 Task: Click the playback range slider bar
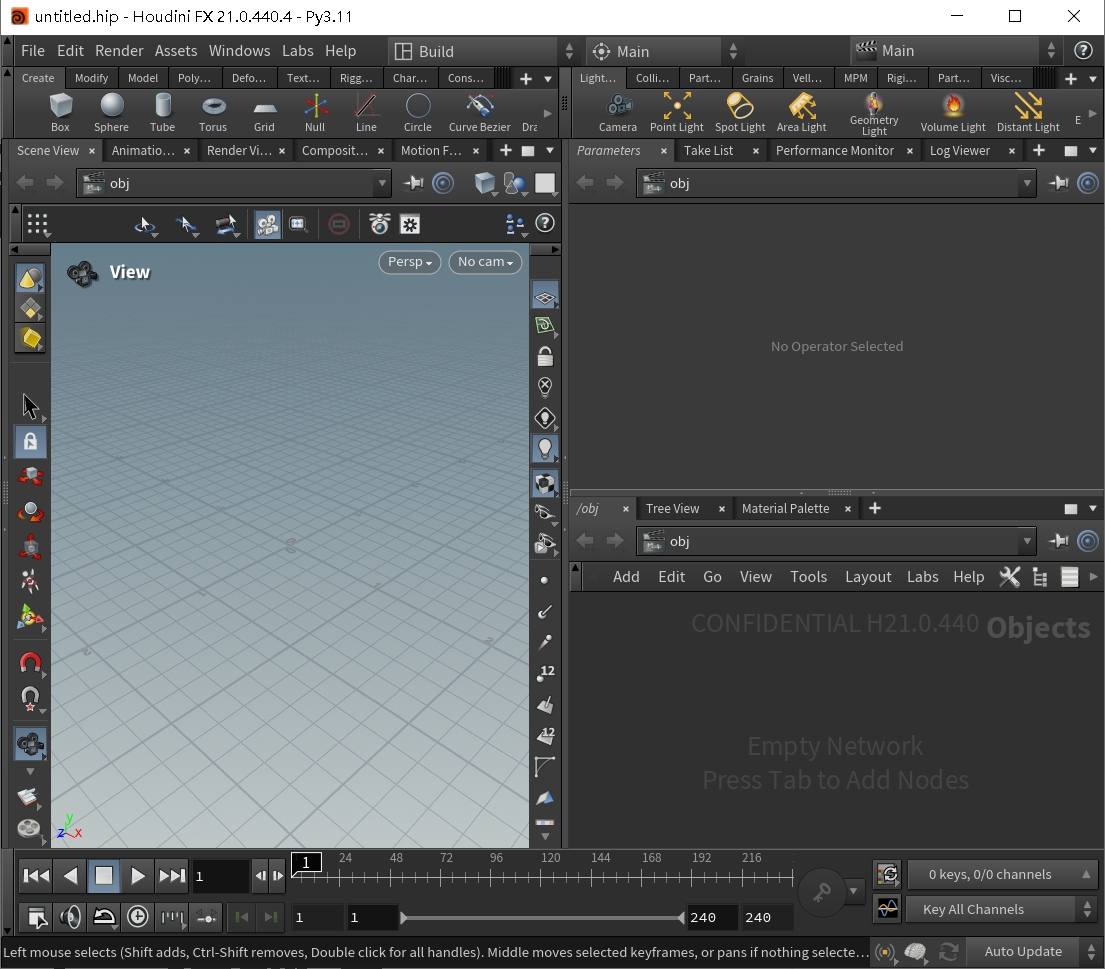543,917
